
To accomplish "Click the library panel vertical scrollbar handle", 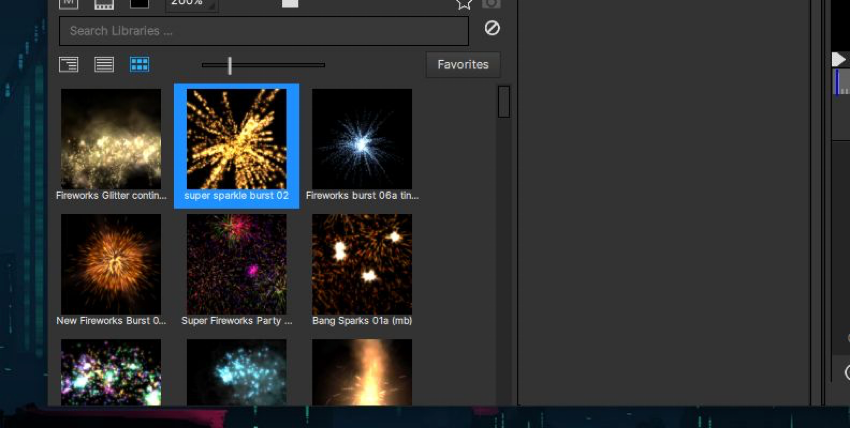I will click(504, 101).
